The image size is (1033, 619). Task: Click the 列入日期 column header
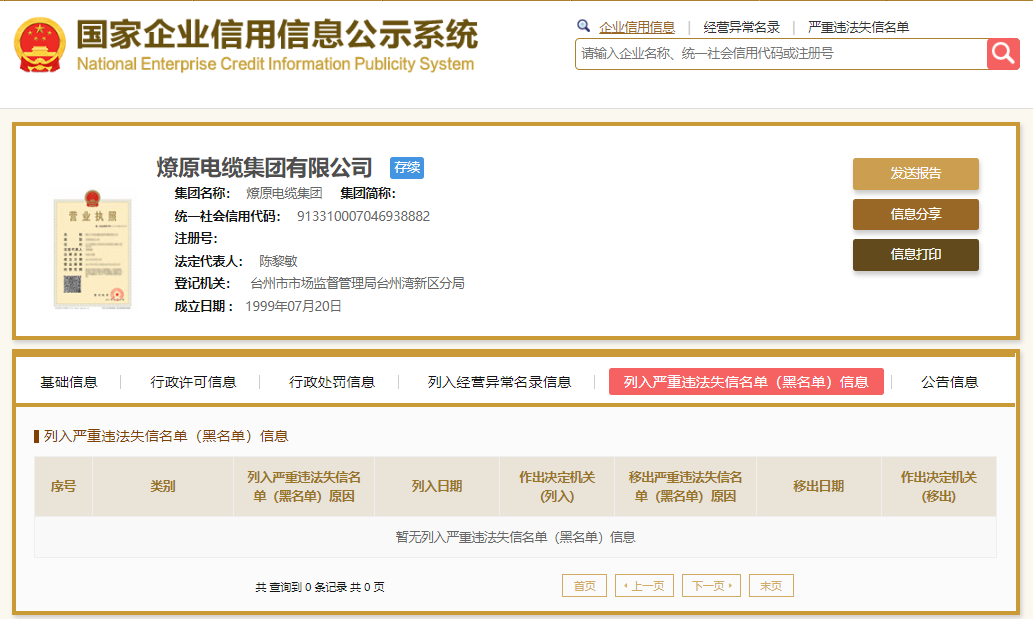pyautogui.click(x=437, y=487)
